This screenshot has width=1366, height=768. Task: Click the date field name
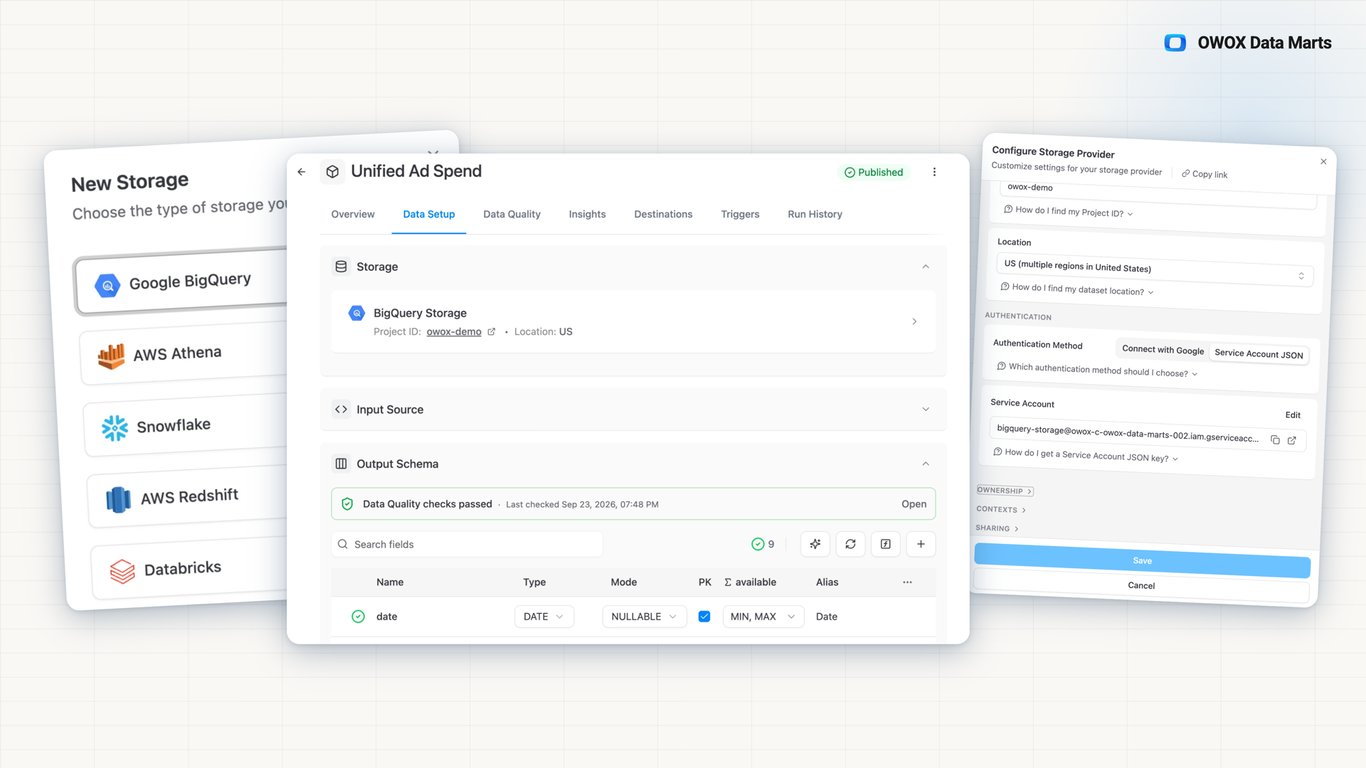(387, 616)
